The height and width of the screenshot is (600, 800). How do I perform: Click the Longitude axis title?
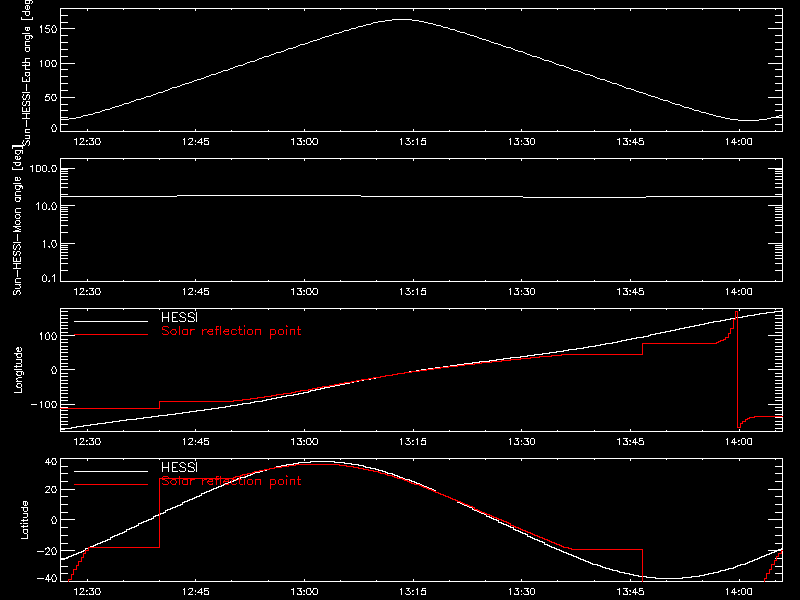(x=18, y=370)
